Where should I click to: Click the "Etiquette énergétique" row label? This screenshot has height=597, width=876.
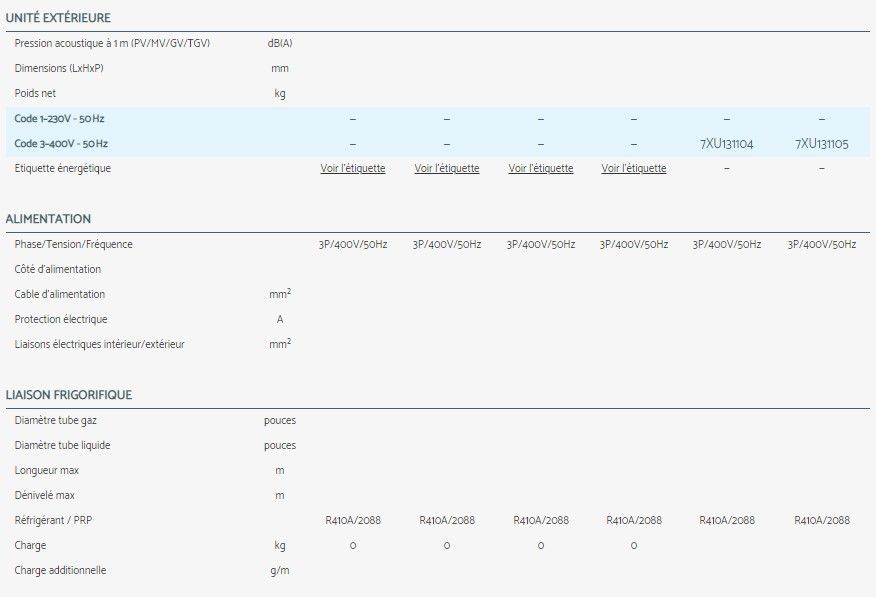point(62,168)
